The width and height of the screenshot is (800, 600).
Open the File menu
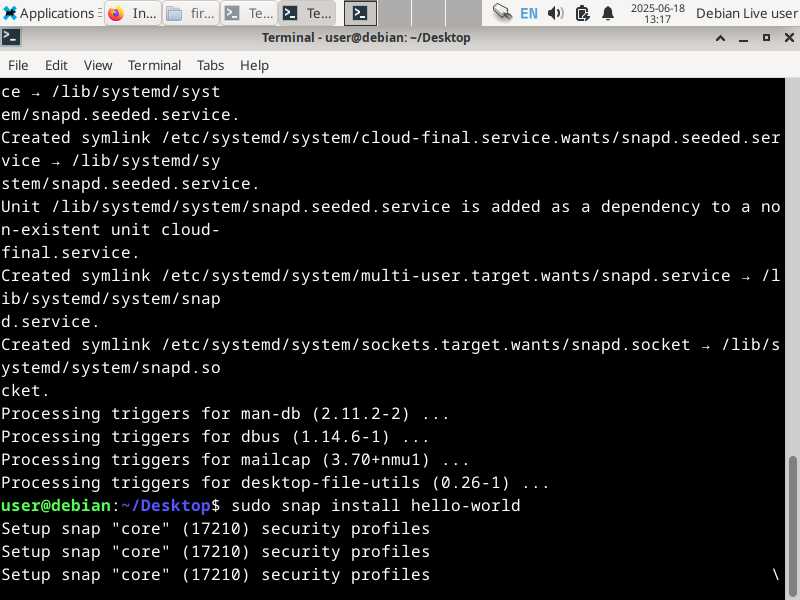click(18, 65)
